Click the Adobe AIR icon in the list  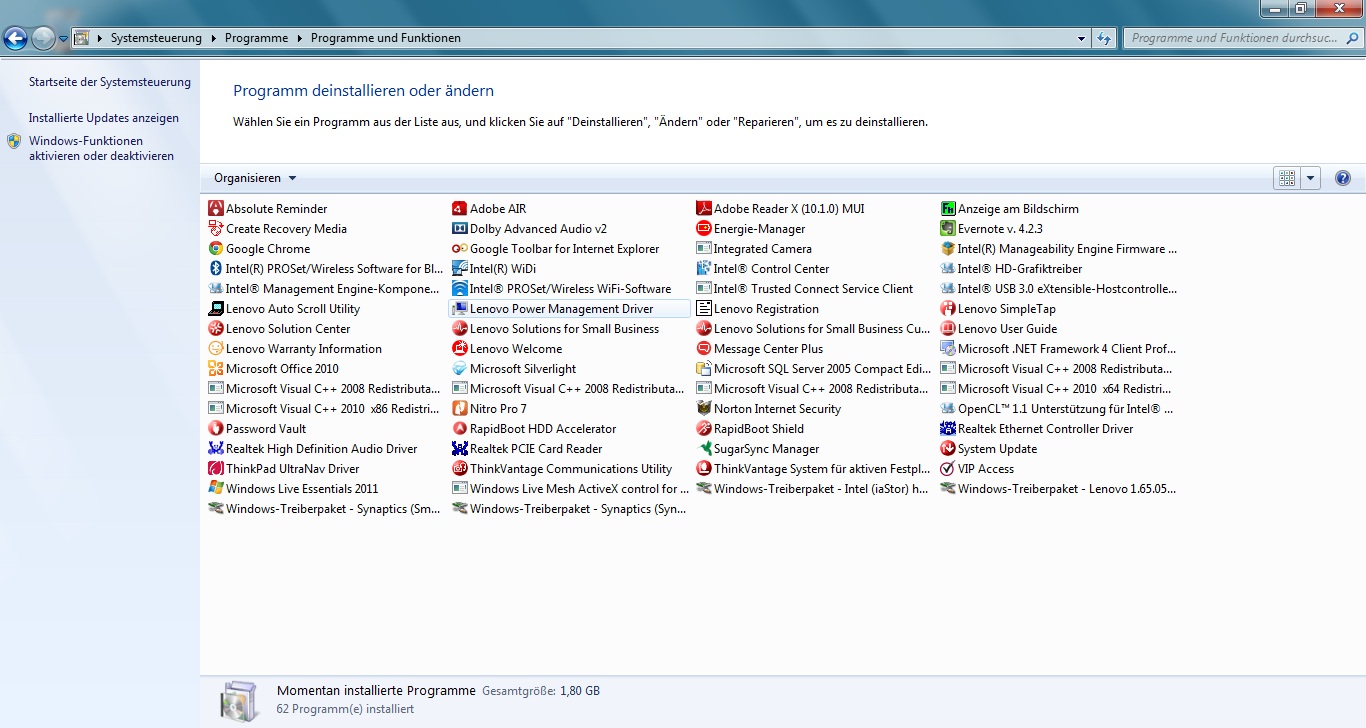pyautogui.click(x=459, y=209)
